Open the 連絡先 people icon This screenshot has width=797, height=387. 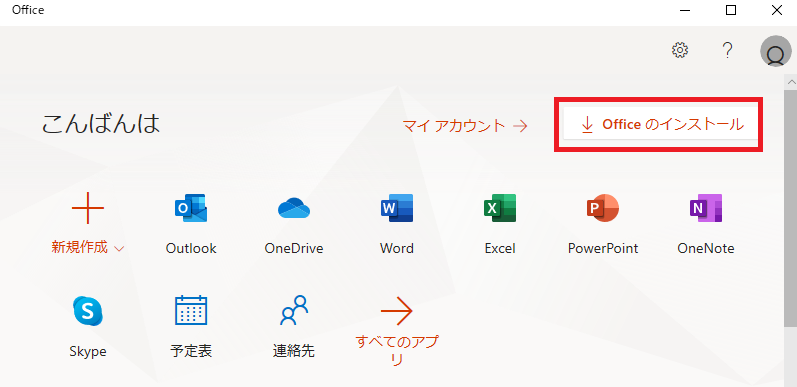tap(294, 310)
